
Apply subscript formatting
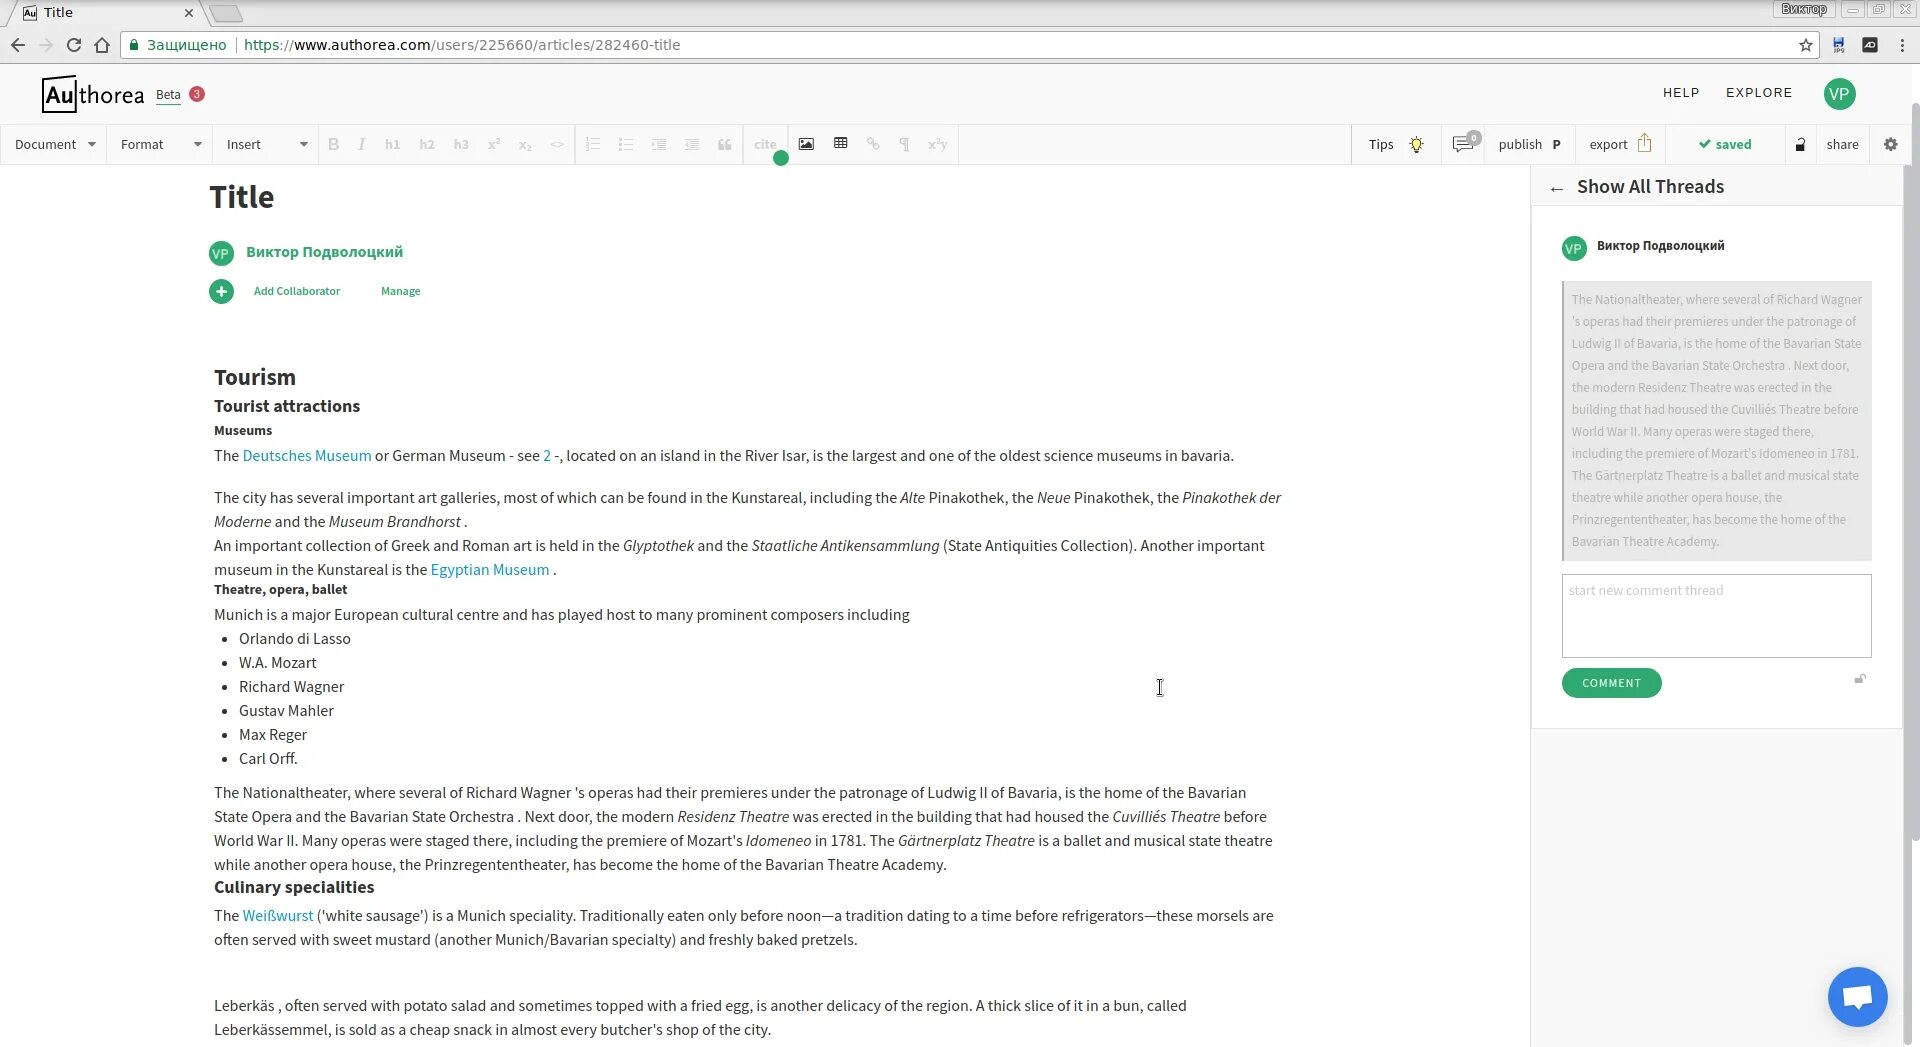click(x=524, y=144)
